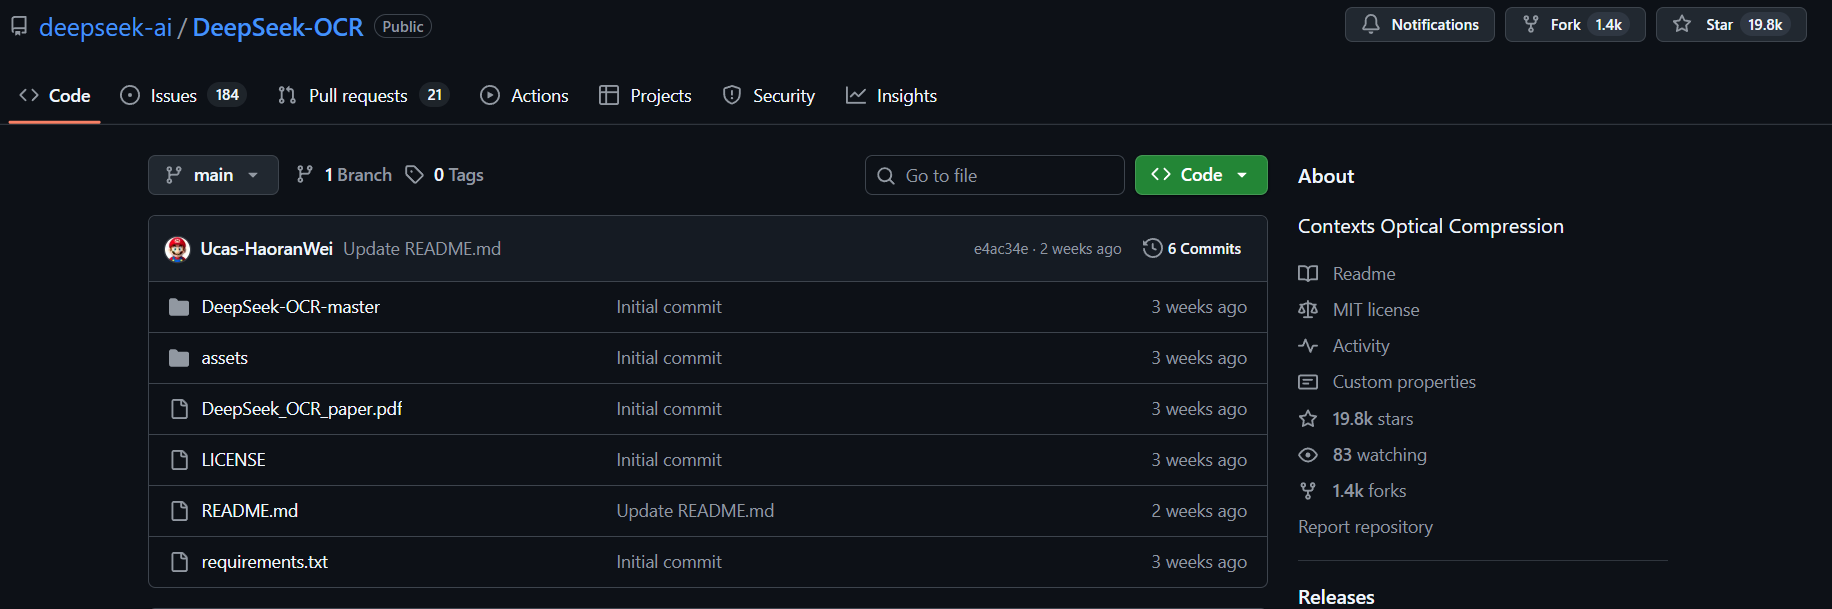1832x609 pixels.
Task: Click the Ucas-HaoranWei avatar image
Action: point(177,249)
